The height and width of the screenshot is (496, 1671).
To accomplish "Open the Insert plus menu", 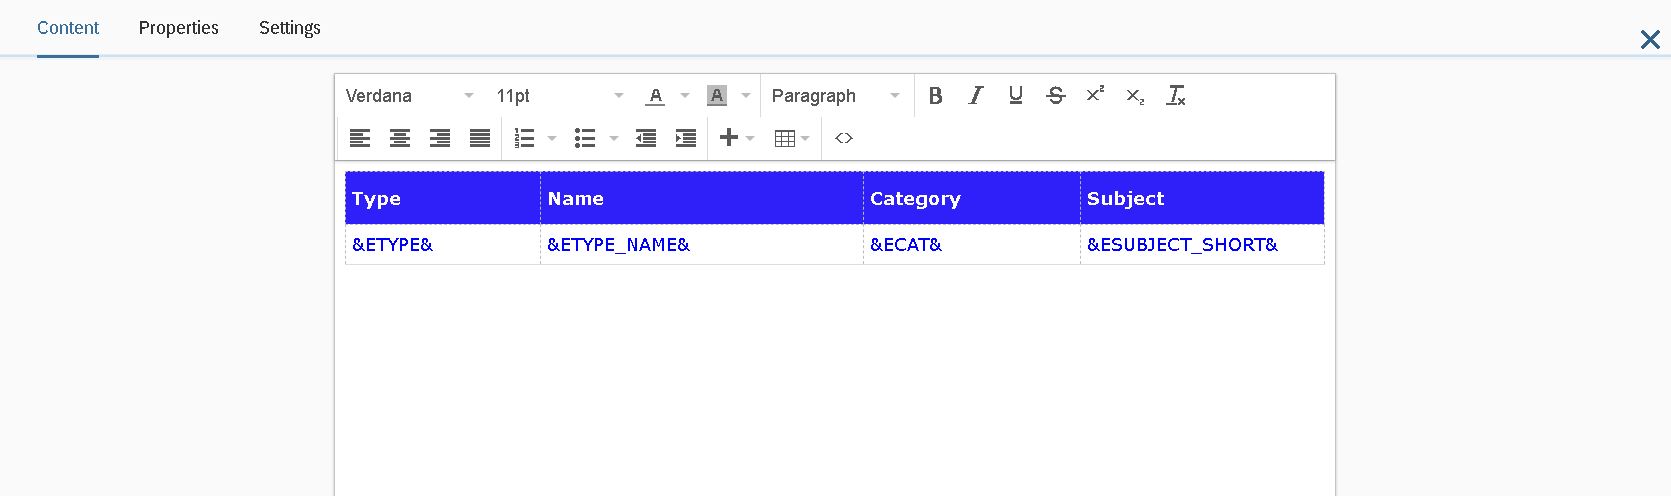I will tap(737, 138).
